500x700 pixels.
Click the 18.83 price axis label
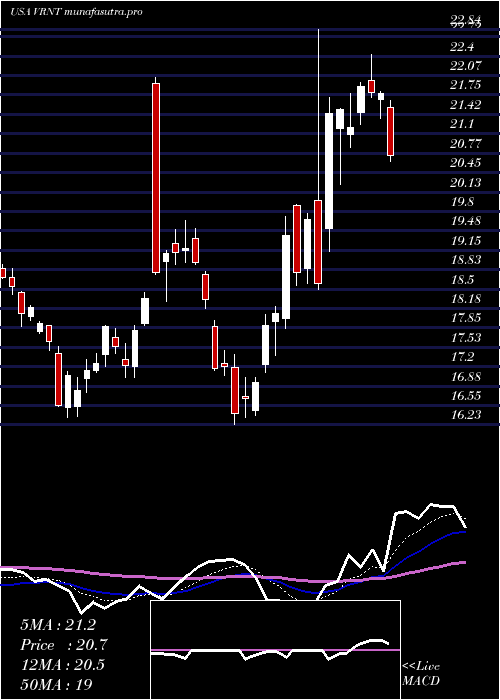click(x=466, y=260)
